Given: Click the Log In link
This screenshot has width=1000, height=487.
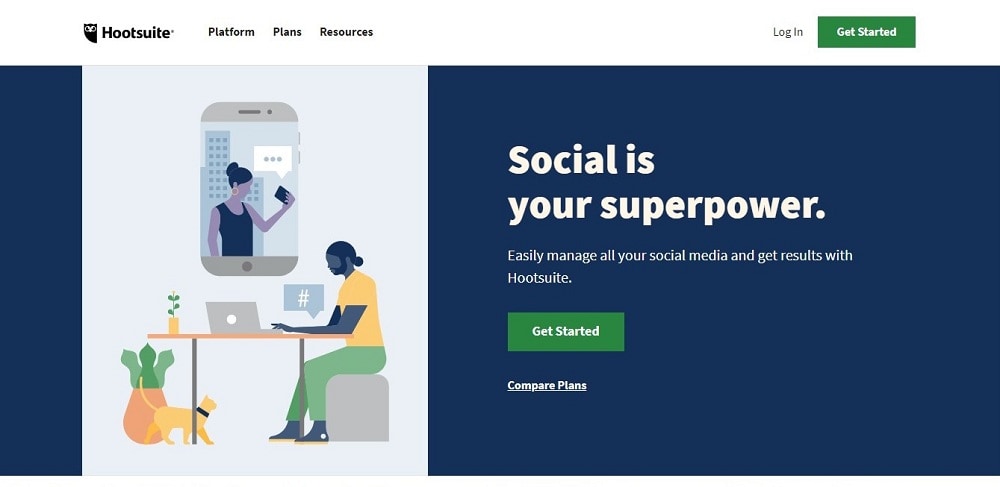Looking at the screenshot, I should [787, 32].
